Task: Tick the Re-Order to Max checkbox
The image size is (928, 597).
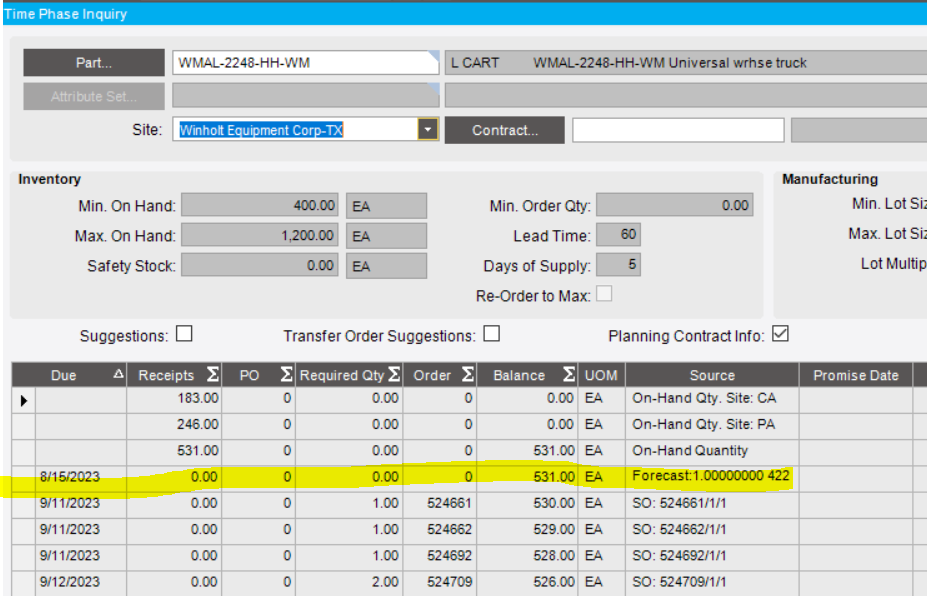Action: click(x=604, y=293)
